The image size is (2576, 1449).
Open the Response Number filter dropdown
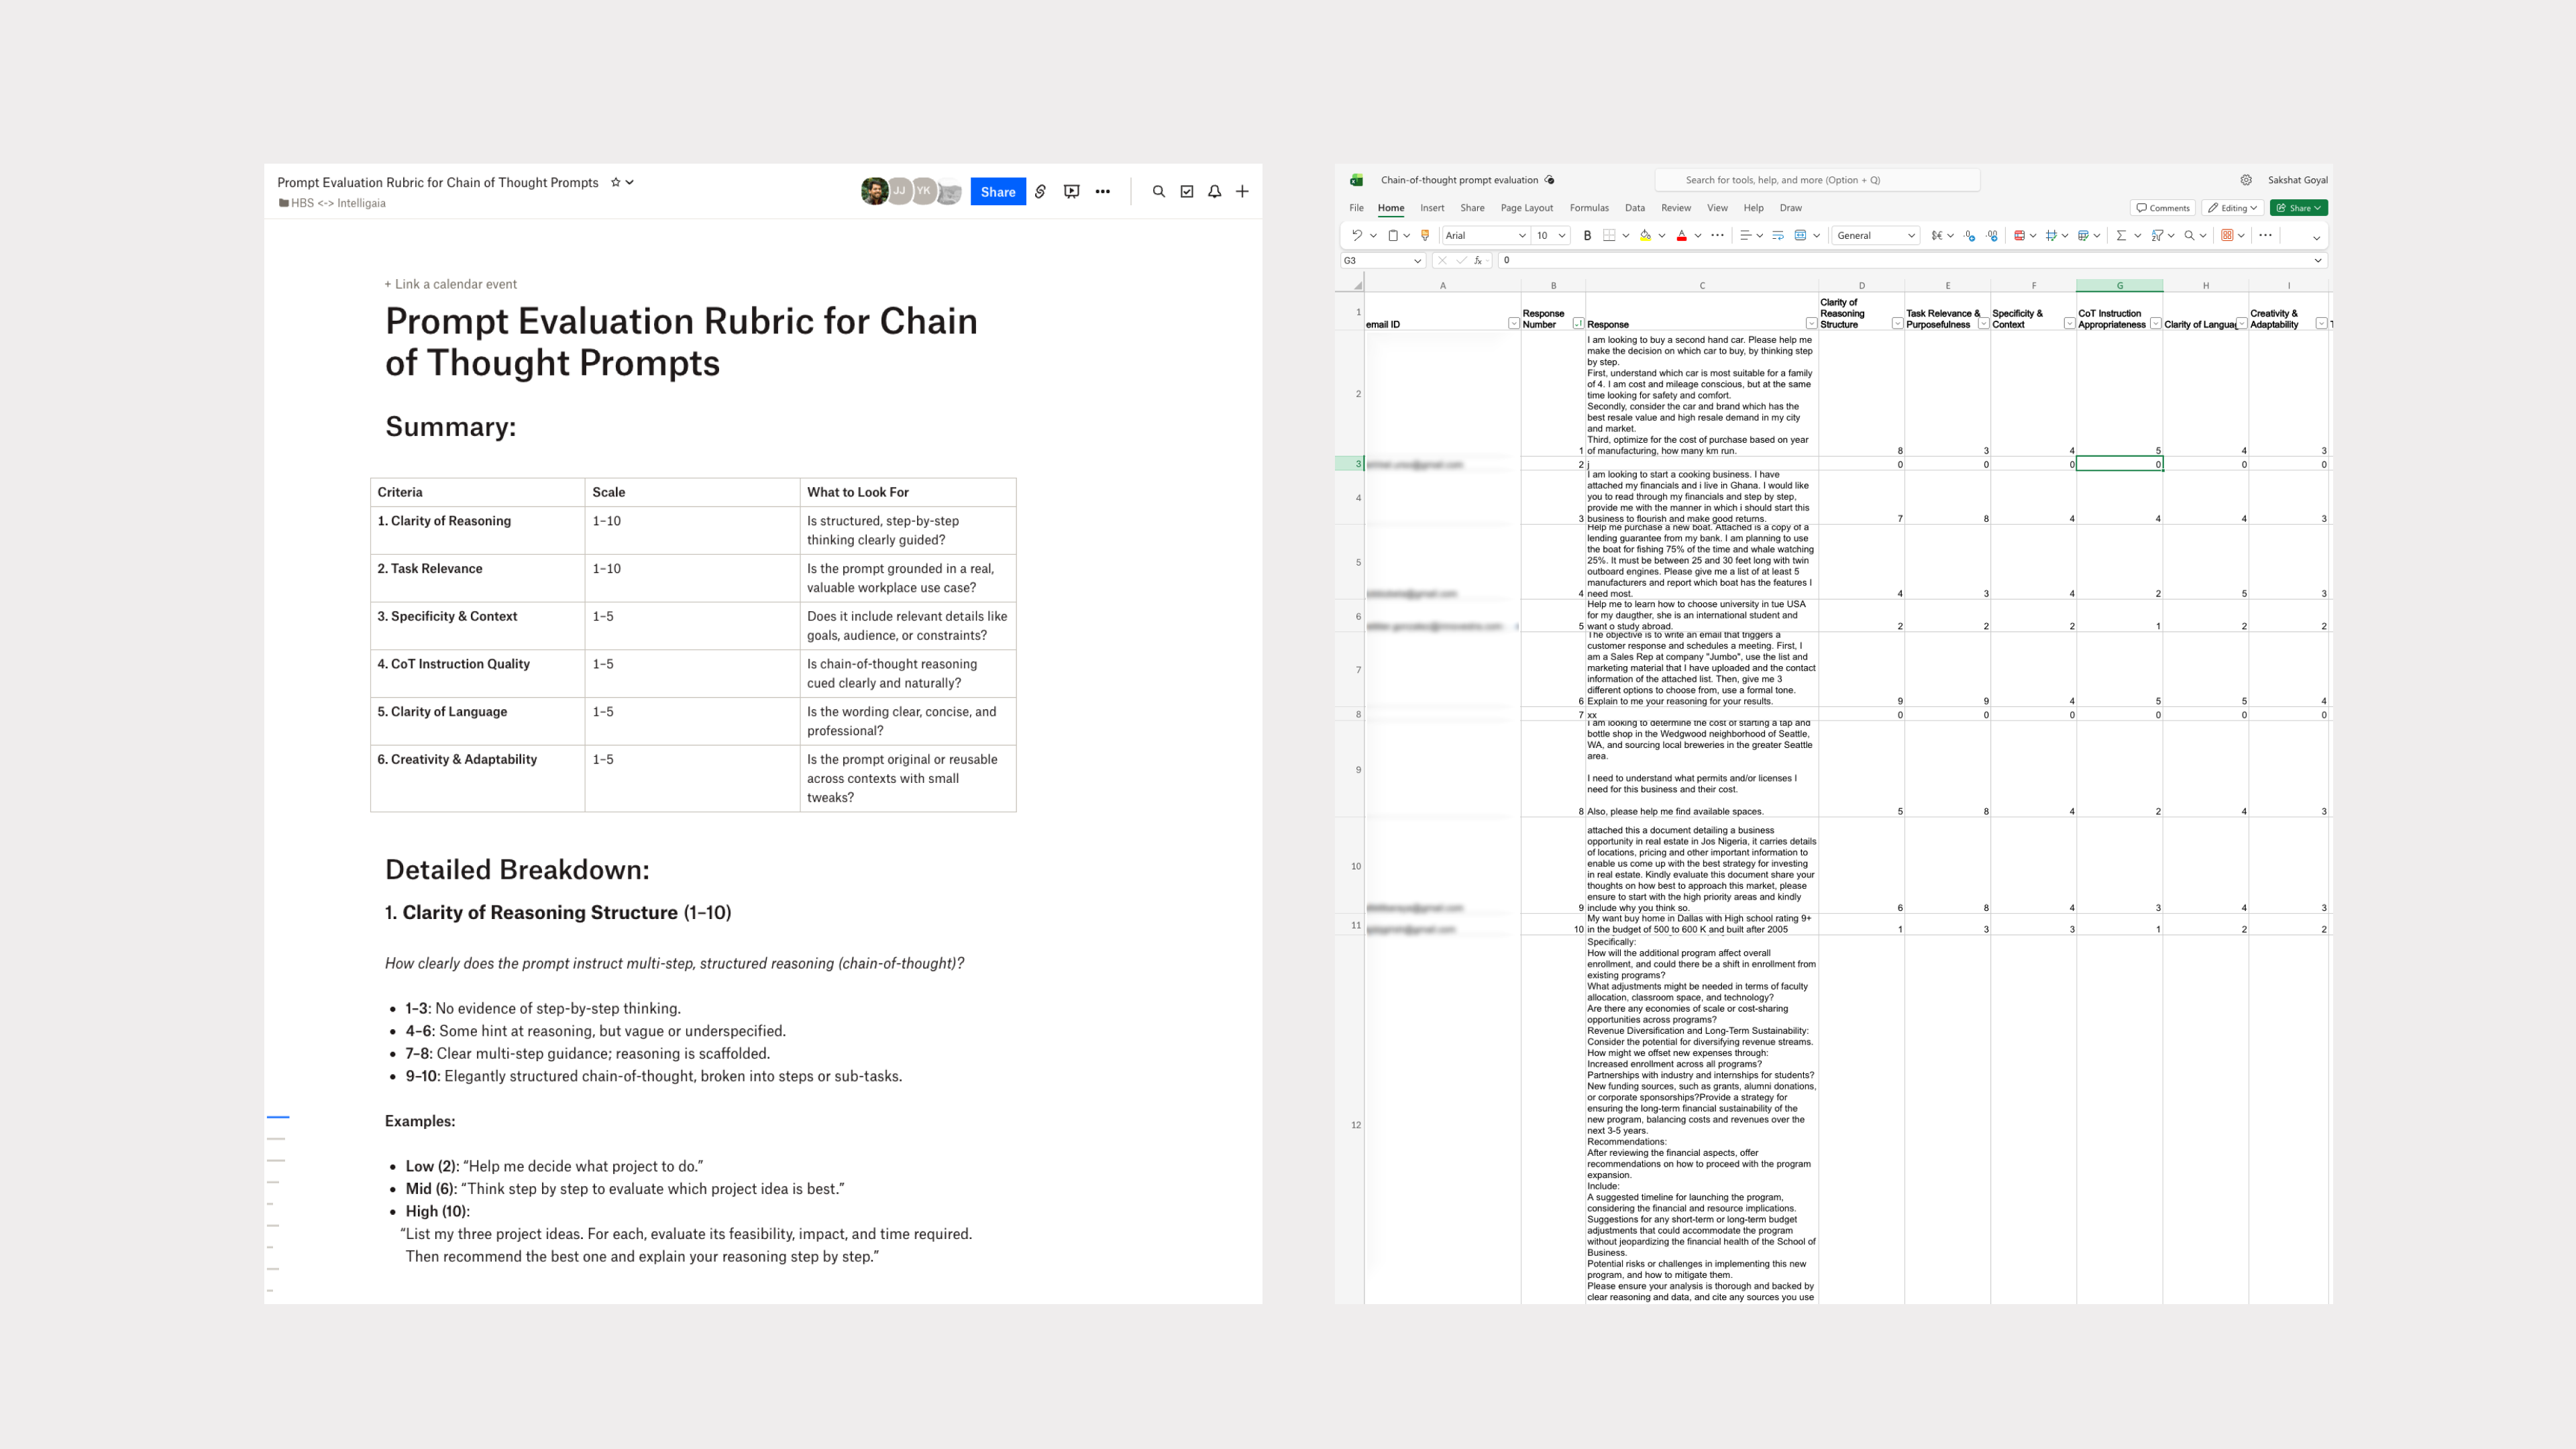click(x=1578, y=324)
